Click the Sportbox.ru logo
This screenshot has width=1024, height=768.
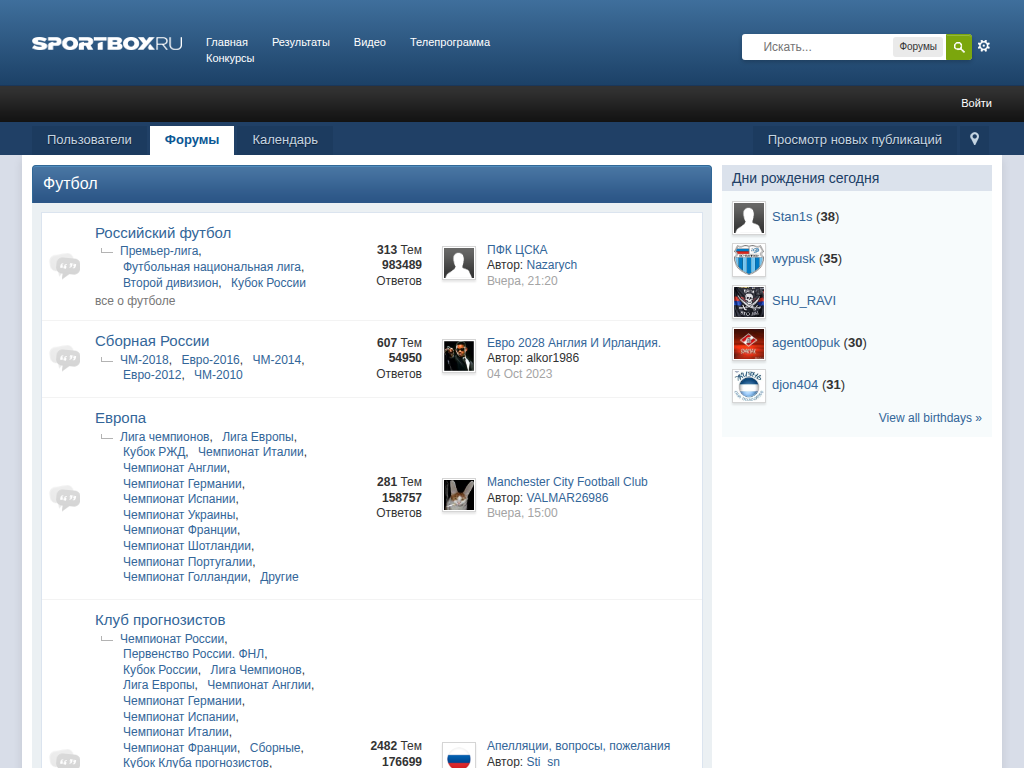(107, 43)
